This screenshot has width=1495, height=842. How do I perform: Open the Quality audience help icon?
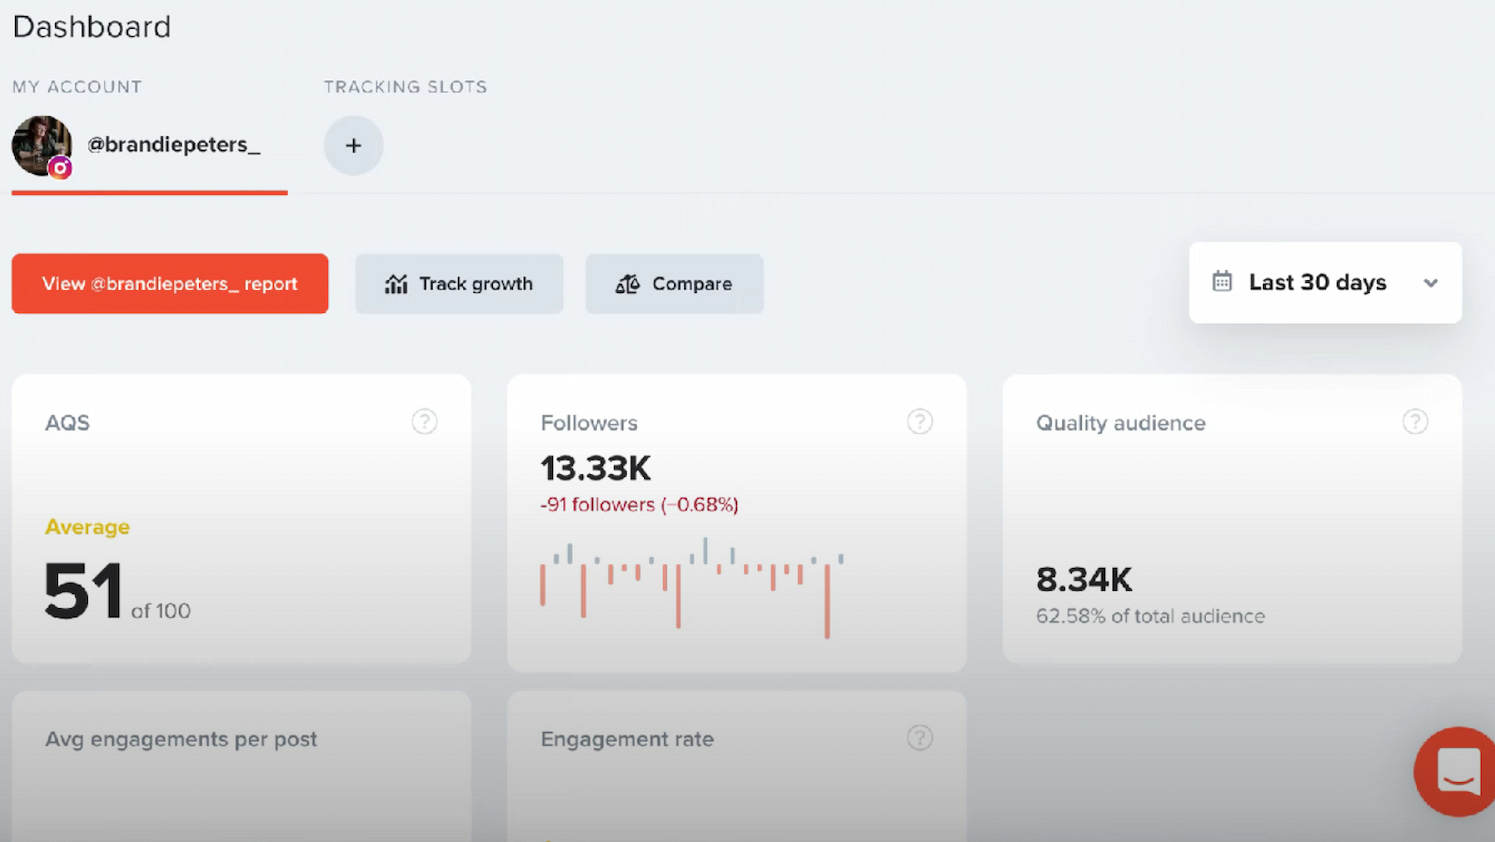[x=1416, y=421]
